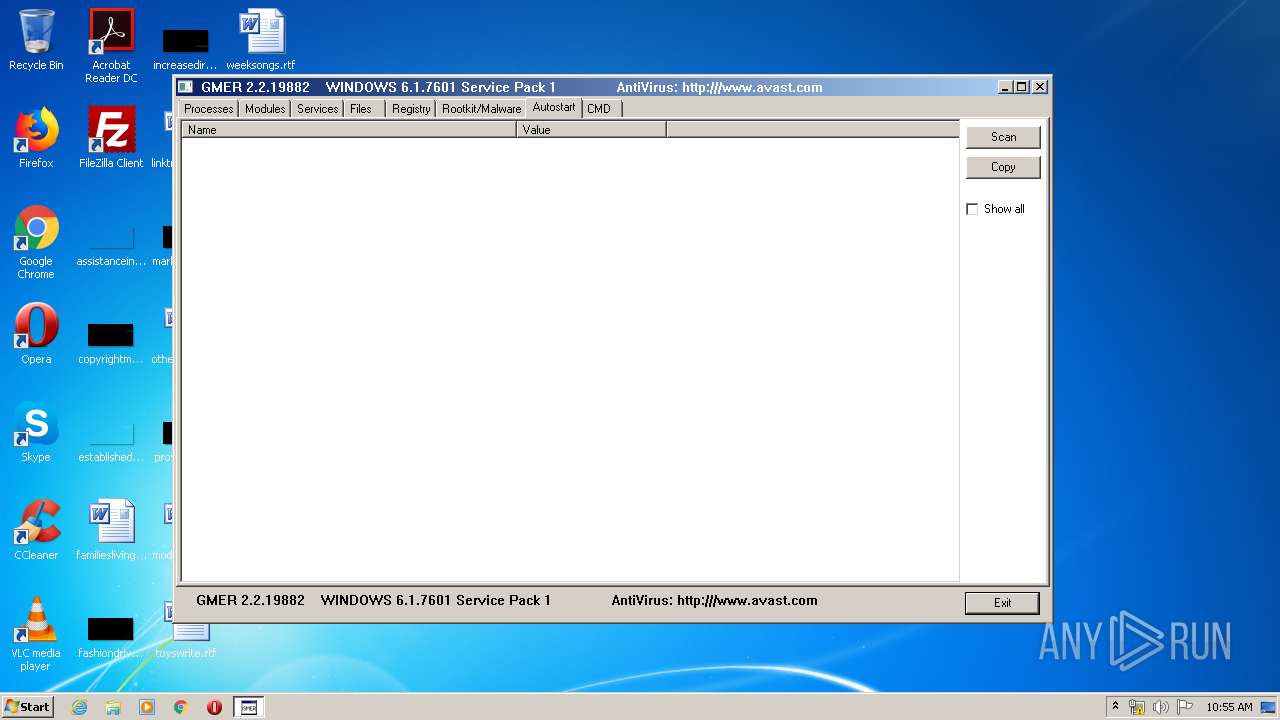The height and width of the screenshot is (720, 1280).
Task: Click taskbar clock showing 10:55 AM
Action: coord(1229,707)
